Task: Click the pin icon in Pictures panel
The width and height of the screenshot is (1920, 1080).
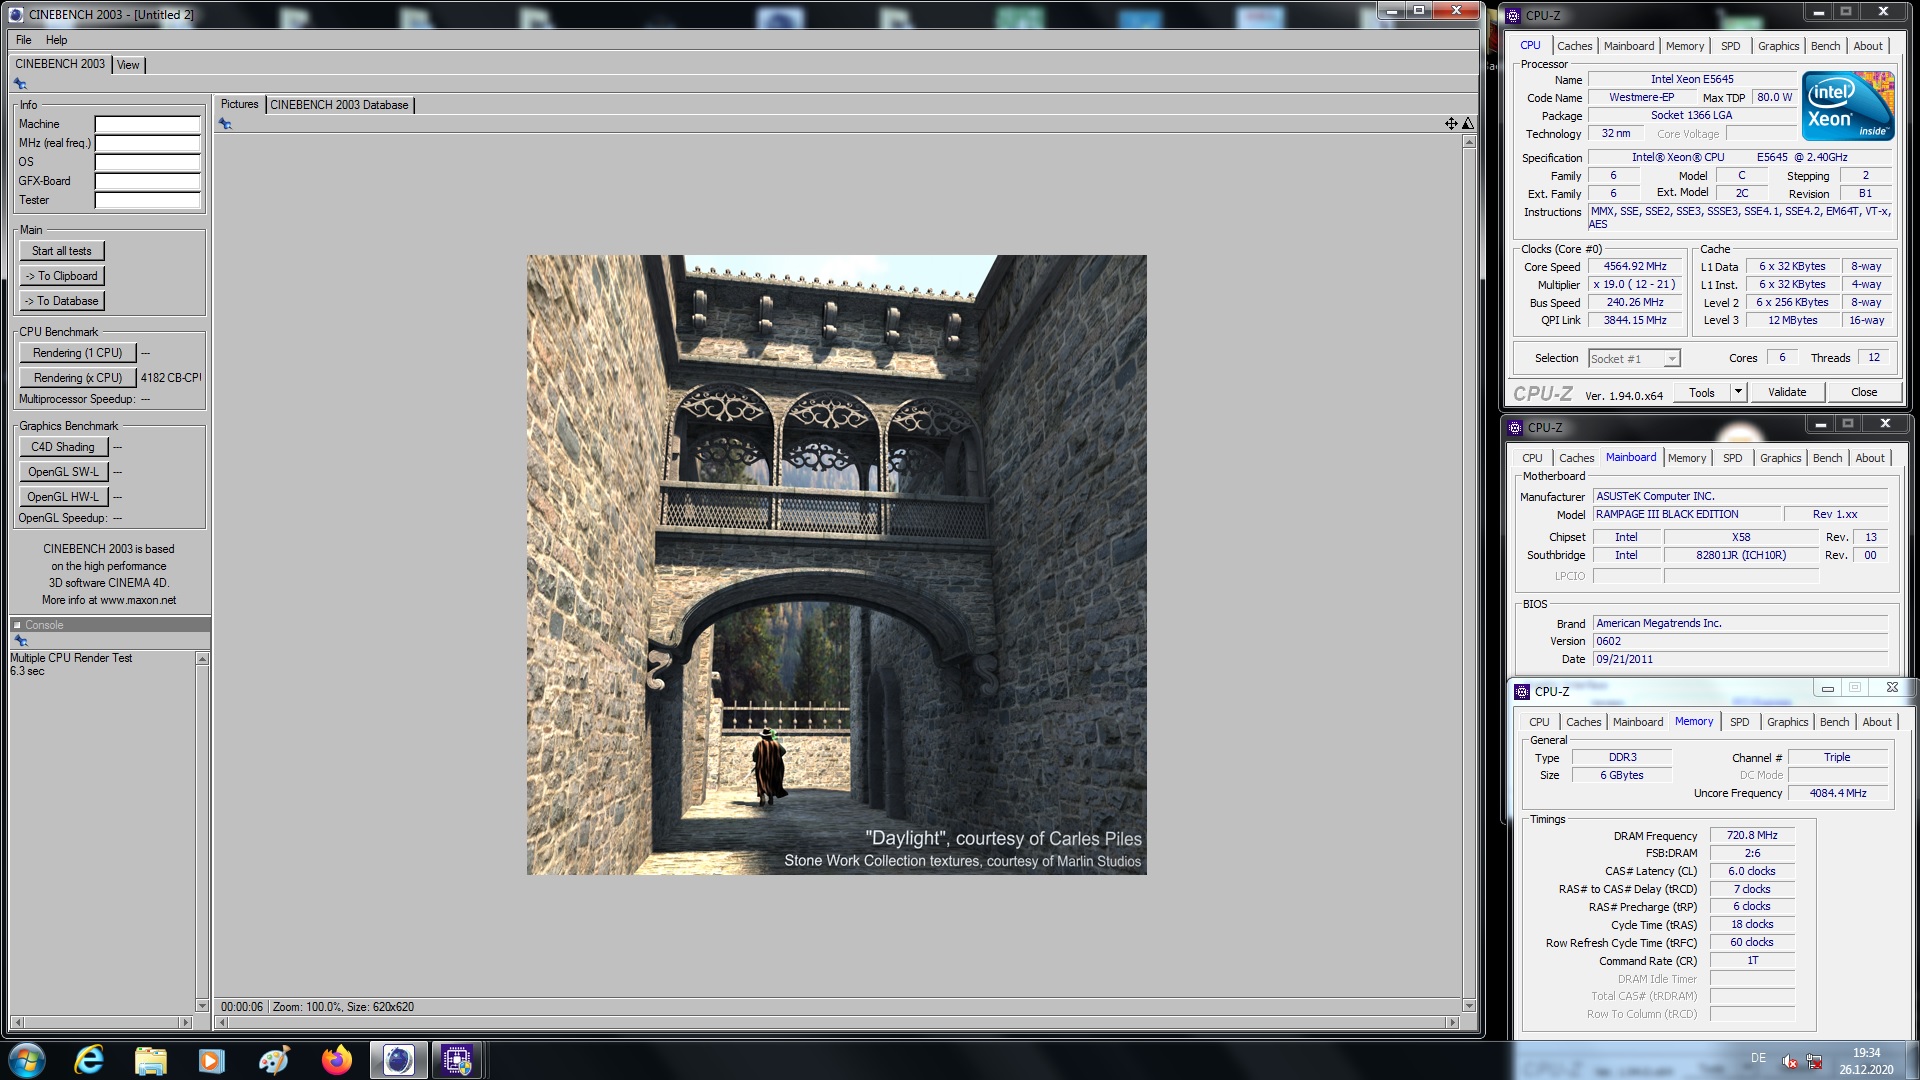Action: click(x=225, y=124)
